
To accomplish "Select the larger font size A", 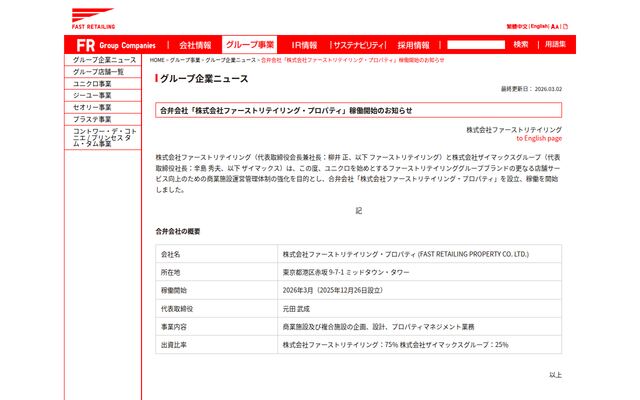I will [553, 27].
